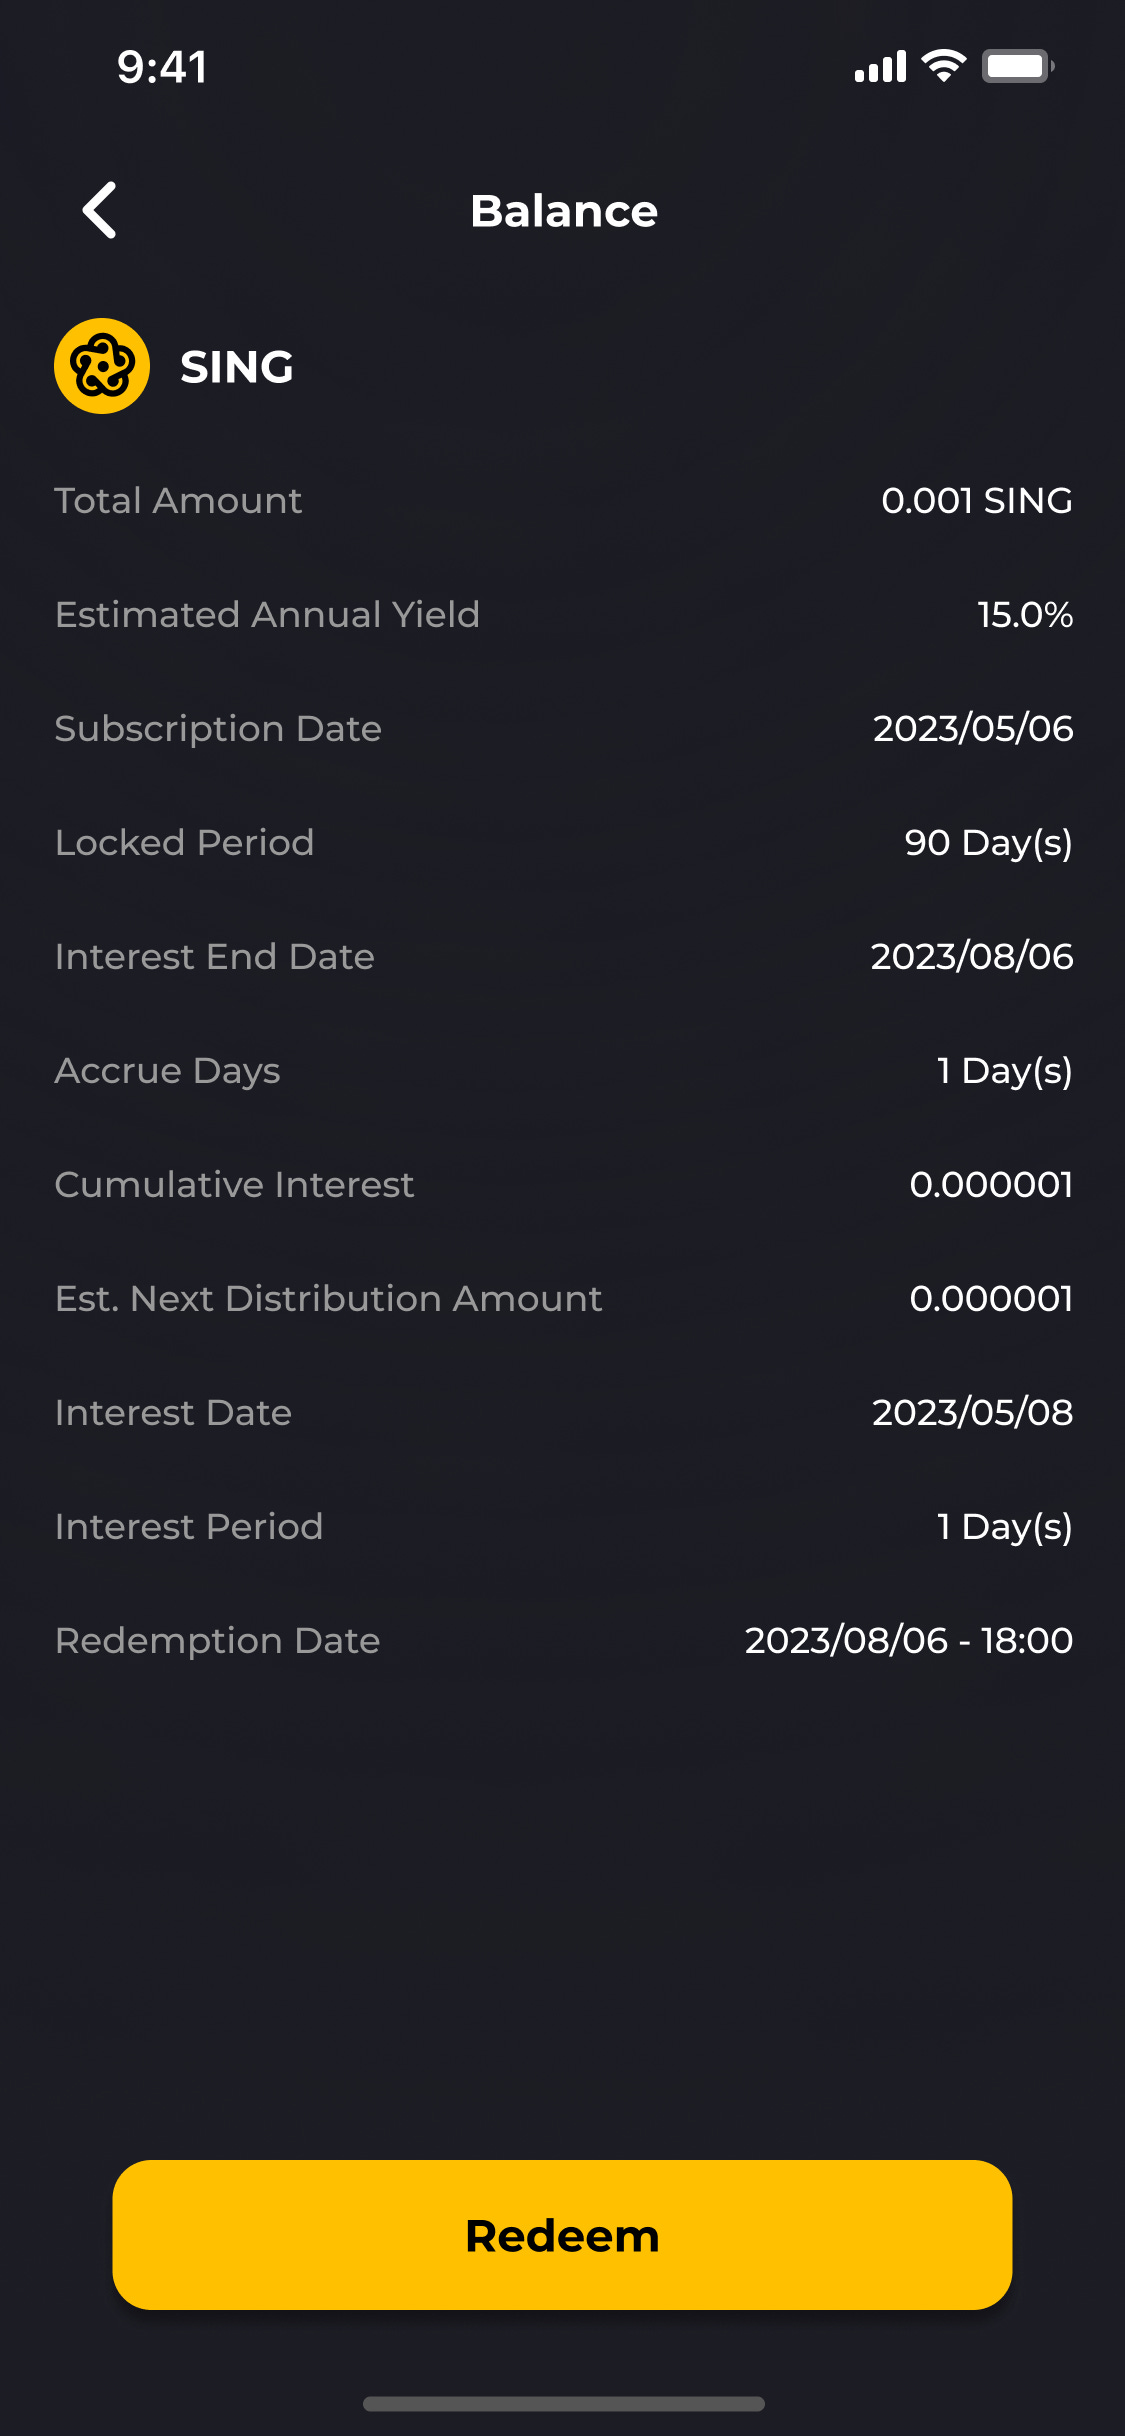Viewport: 1125px width, 2436px height.
Task: Tap the Interest End Date 2023/08/06 value
Action: pyautogui.click(x=971, y=956)
